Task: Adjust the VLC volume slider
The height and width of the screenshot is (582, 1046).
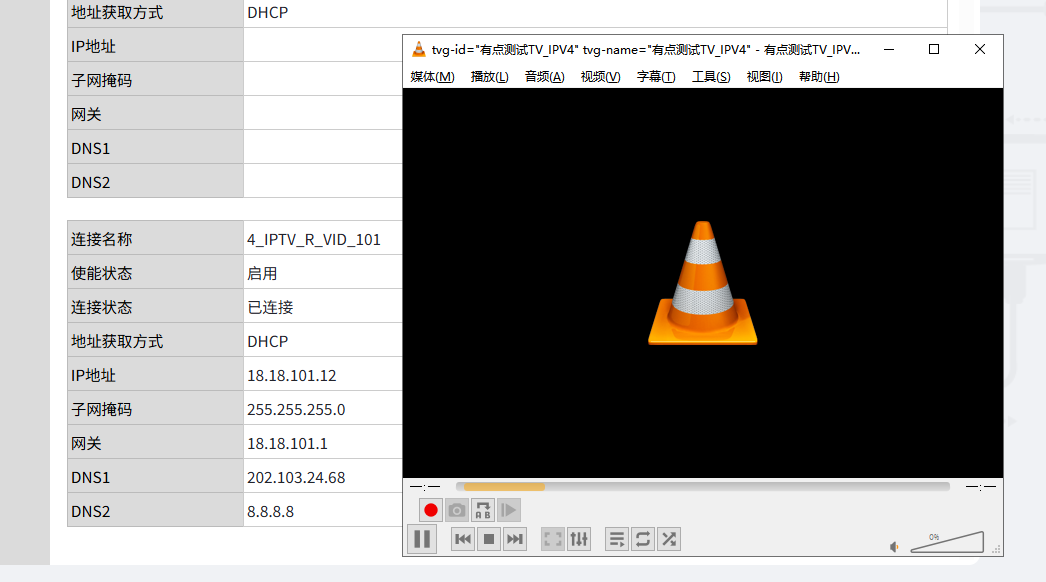Action: pyautogui.click(x=947, y=542)
